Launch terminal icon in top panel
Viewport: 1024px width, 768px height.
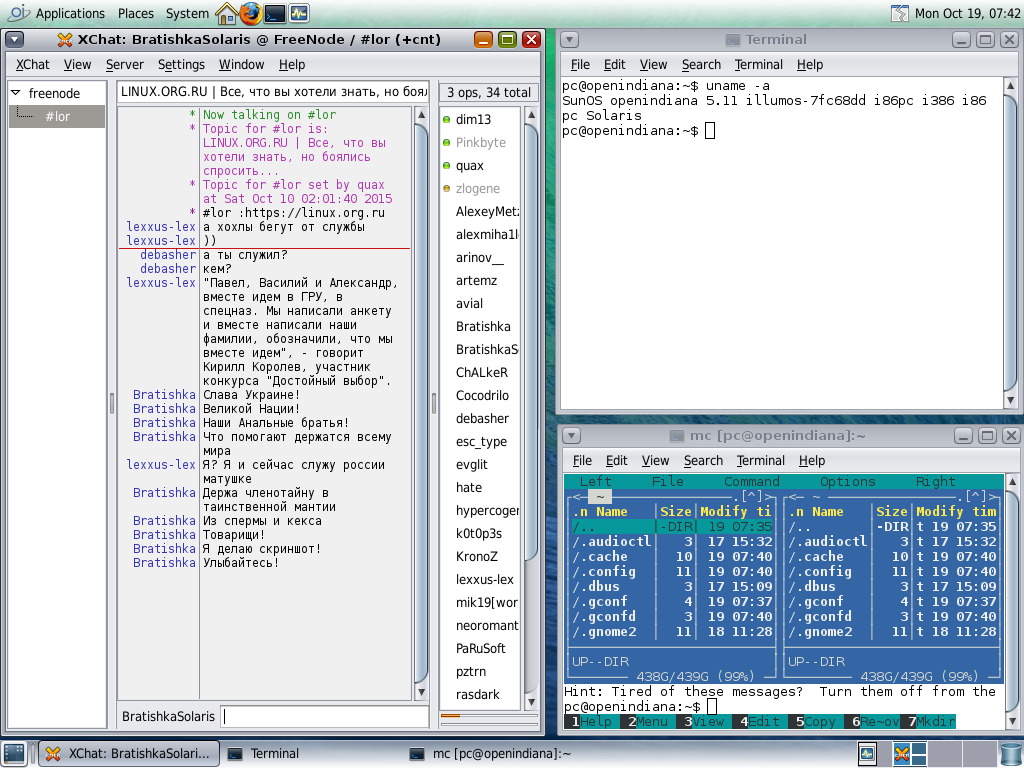click(275, 13)
